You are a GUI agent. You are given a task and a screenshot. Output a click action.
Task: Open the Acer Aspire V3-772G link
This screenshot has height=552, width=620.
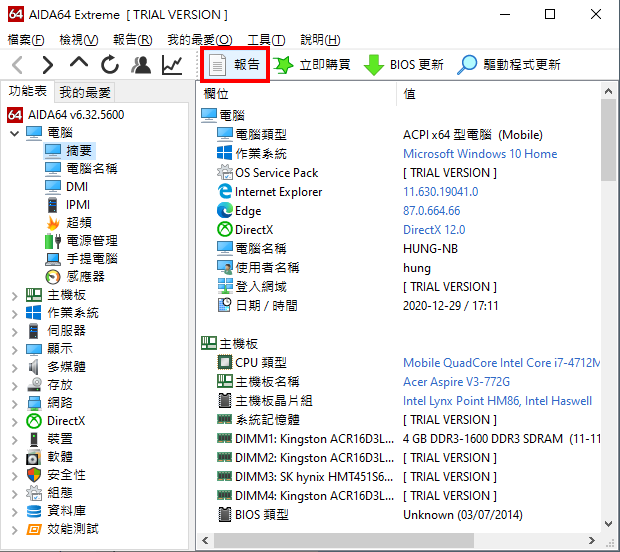tap(456, 382)
